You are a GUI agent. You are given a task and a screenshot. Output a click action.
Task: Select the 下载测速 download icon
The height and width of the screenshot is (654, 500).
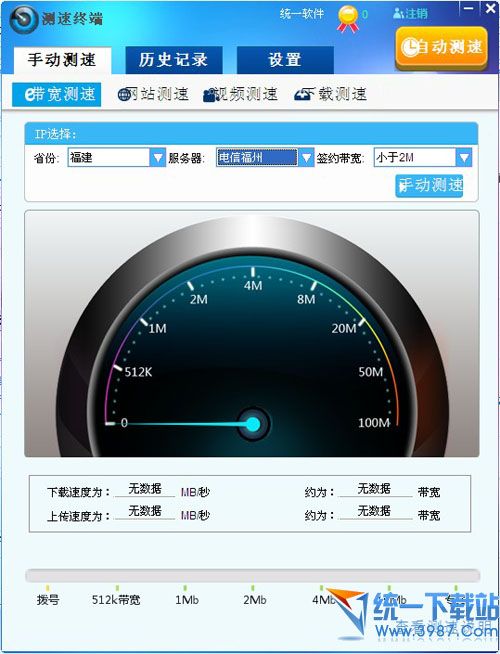(x=303, y=95)
